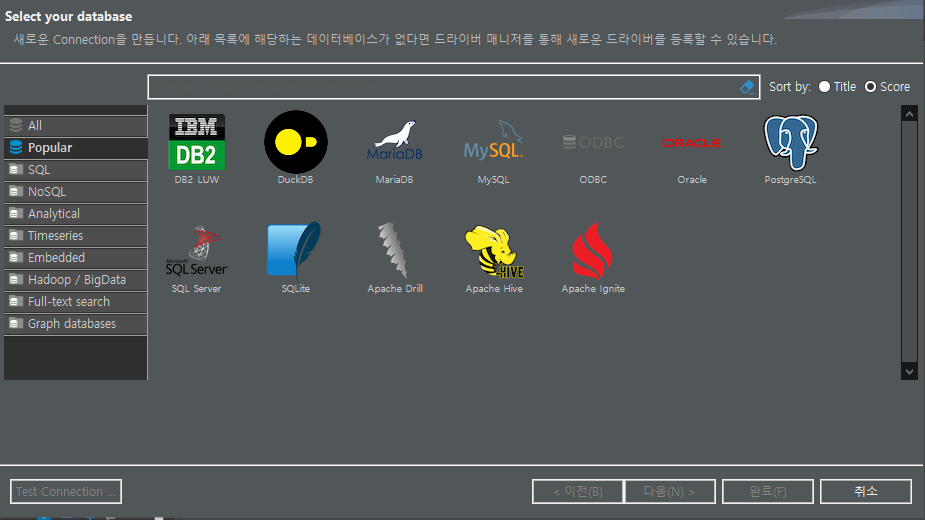Open the Hadoop / BigData category
This screenshot has width=925, height=520.
pyautogui.click(x=76, y=280)
